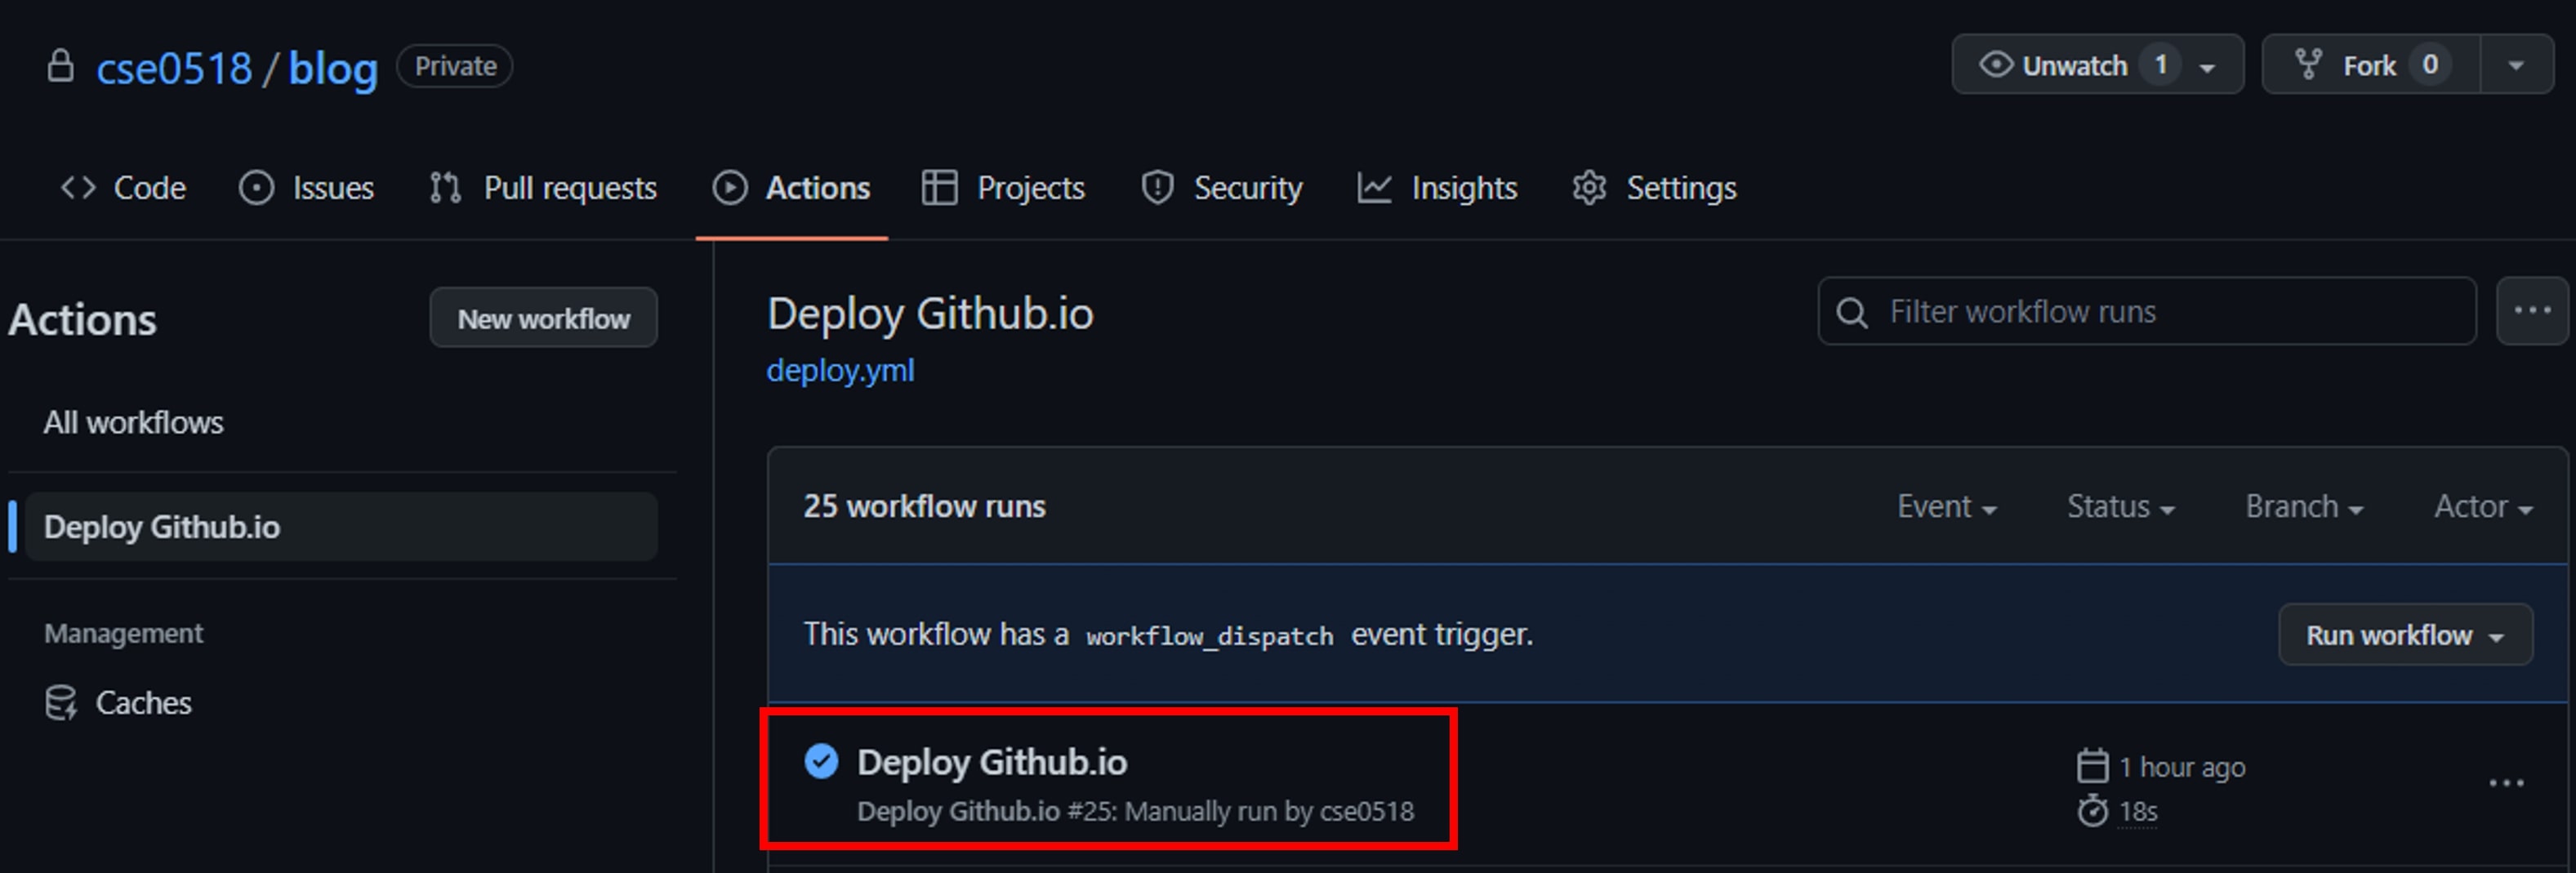
Task: Open the run #25 ellipsis menu
Action: pyautogui.click(x=2506, y=783)
